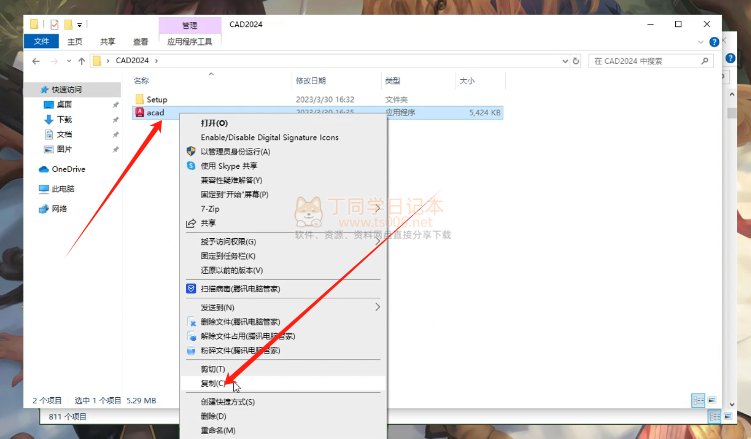Click the 快速访问 star icon
Viewport: 751px width, 439px height.
tap(45, 90)
